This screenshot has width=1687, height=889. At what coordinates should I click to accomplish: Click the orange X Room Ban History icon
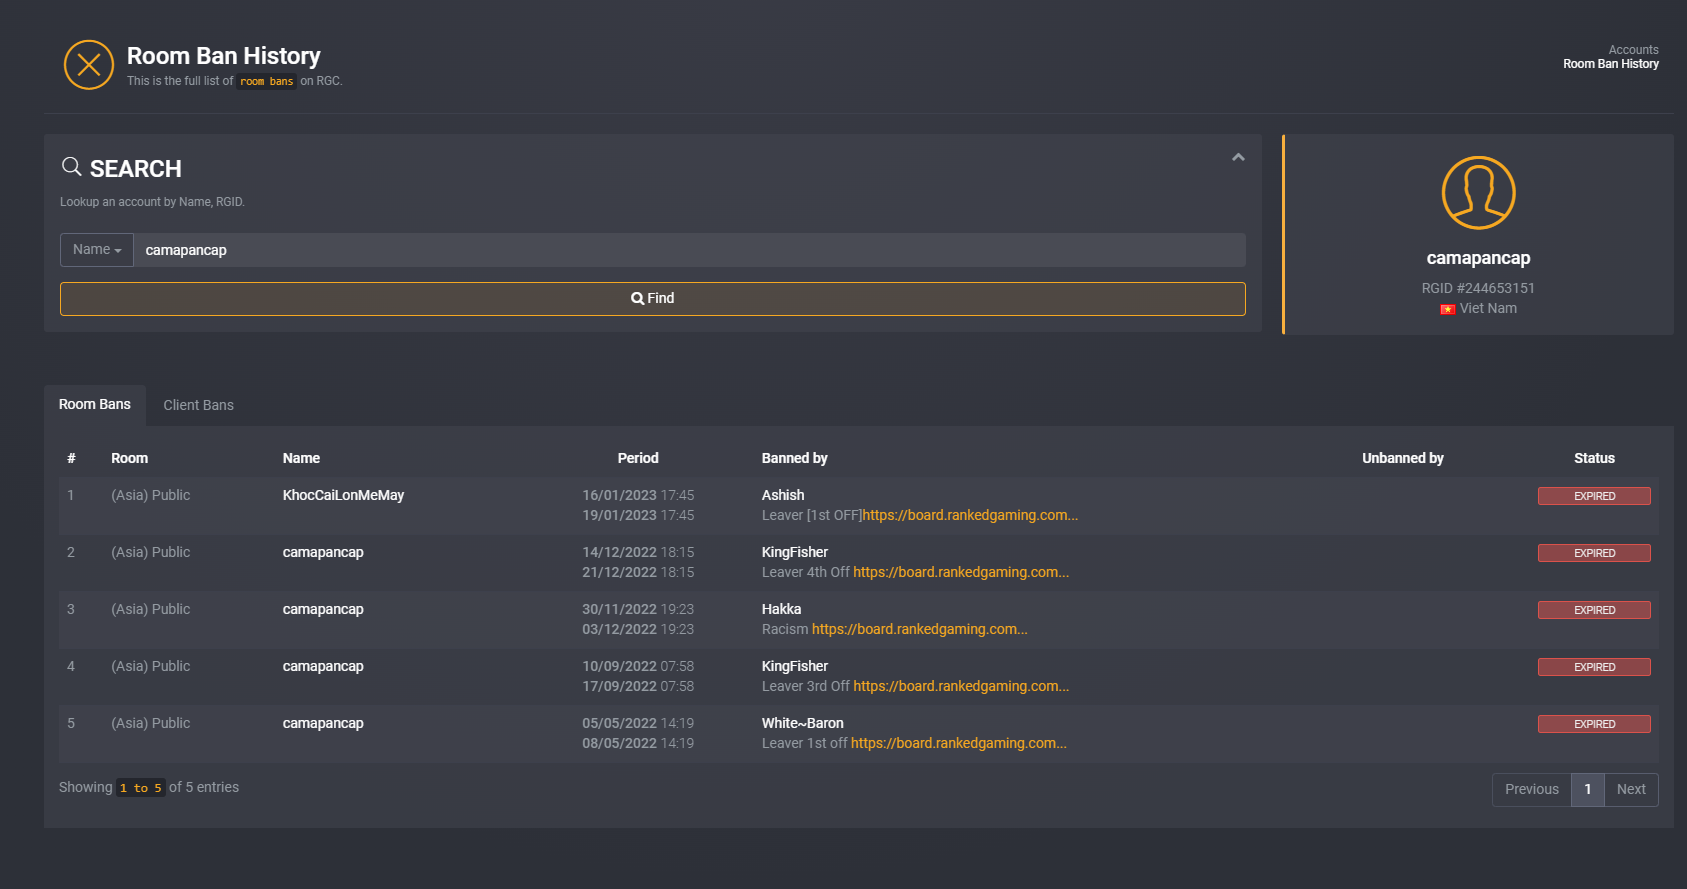tap(89, 65)
